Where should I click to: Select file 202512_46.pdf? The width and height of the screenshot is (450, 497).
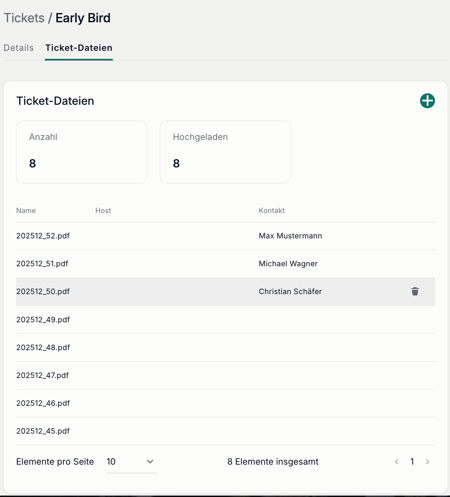click(x=225, y=403)
